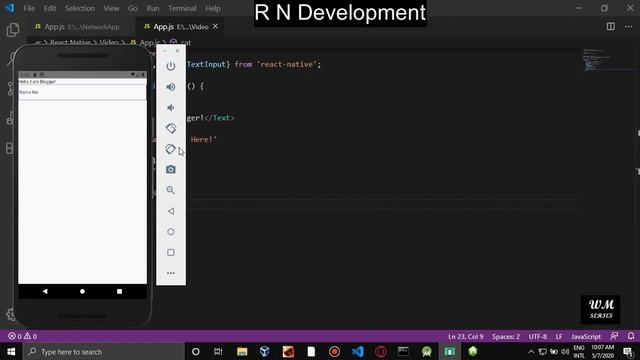
Task: Open command prompt window from taskbar
Action: pos(403,351)
